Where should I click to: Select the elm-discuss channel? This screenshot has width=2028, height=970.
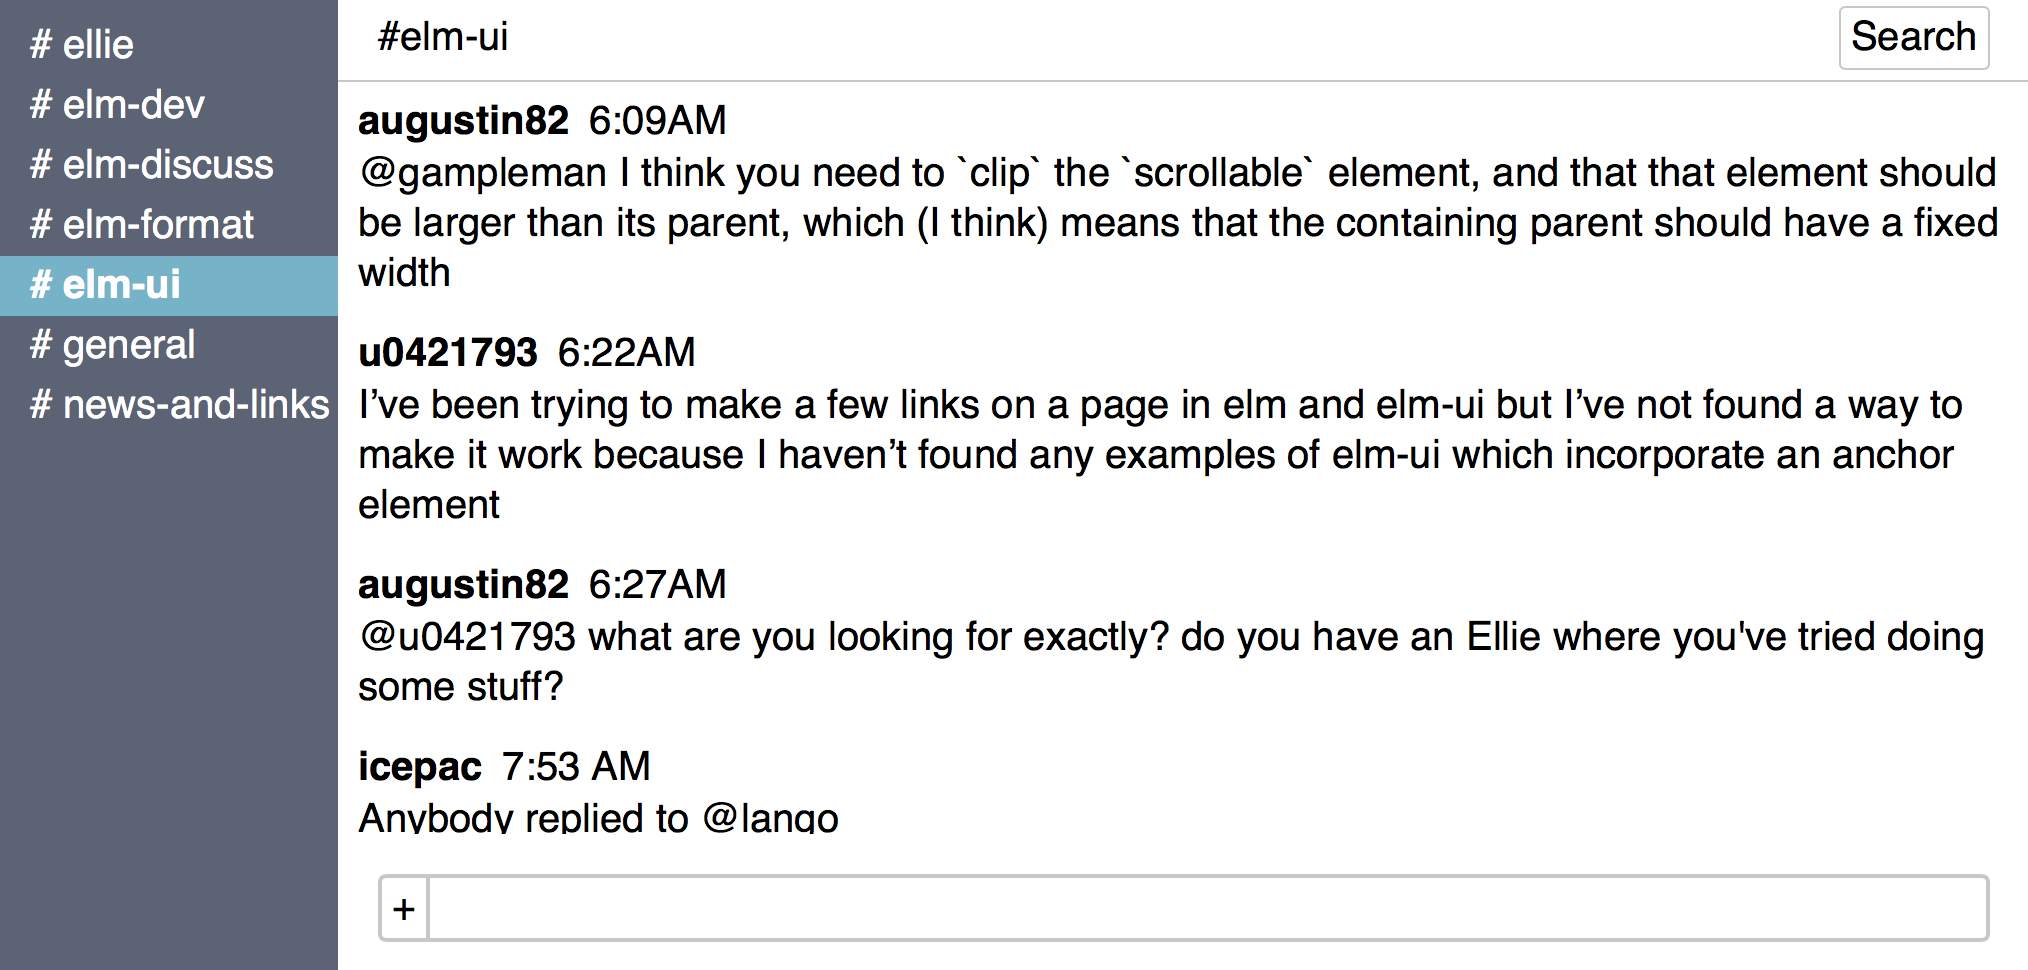point(169,165)
